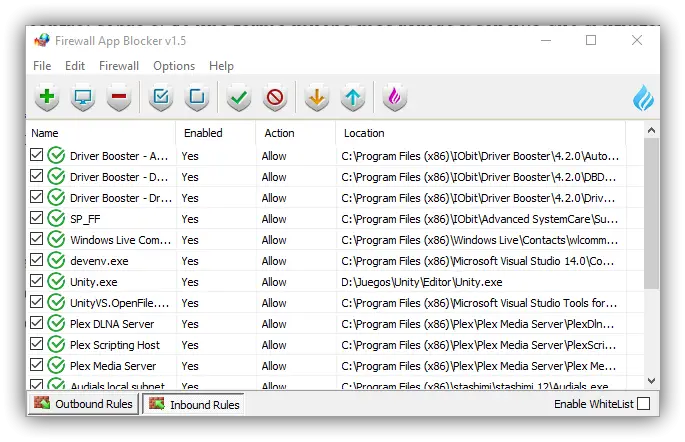Toggle the Plex DLNA Server checkbox

tap(37, 323)
